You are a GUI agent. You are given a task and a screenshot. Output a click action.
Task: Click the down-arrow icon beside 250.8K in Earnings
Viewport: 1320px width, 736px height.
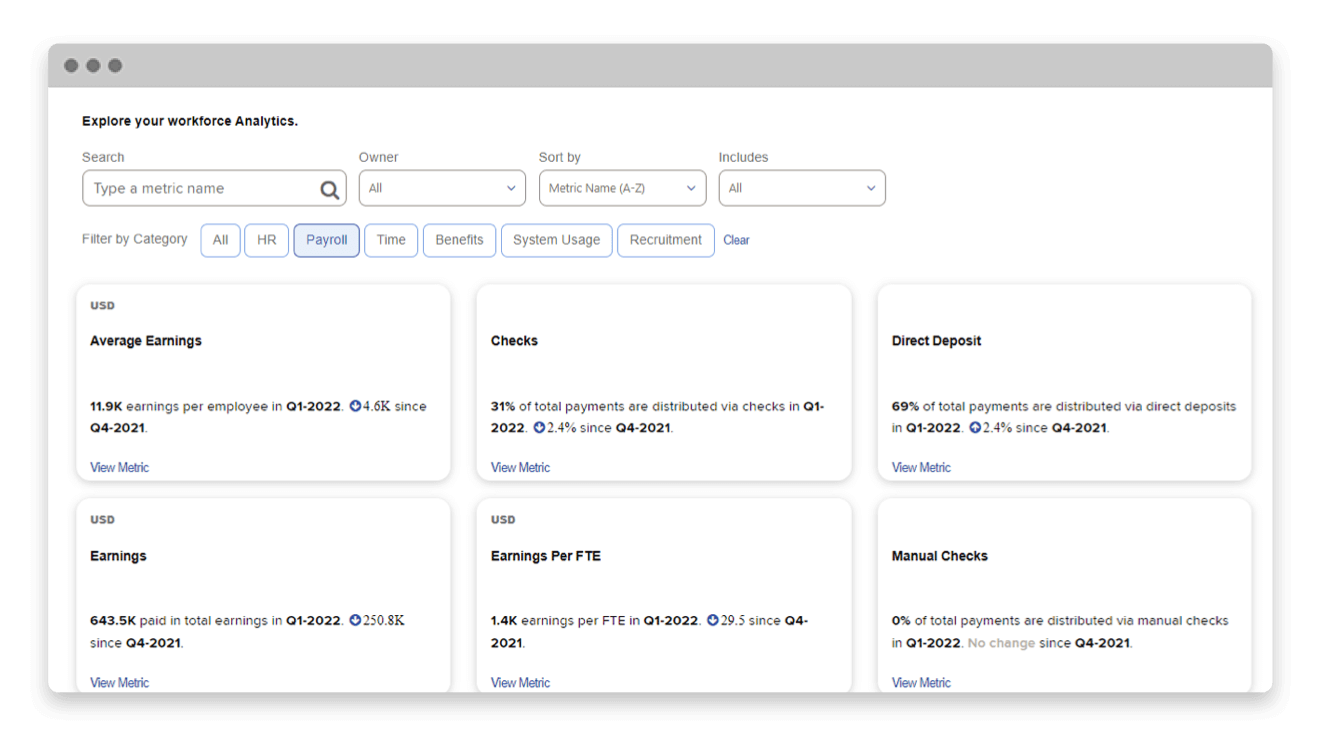tap(355, 621)
